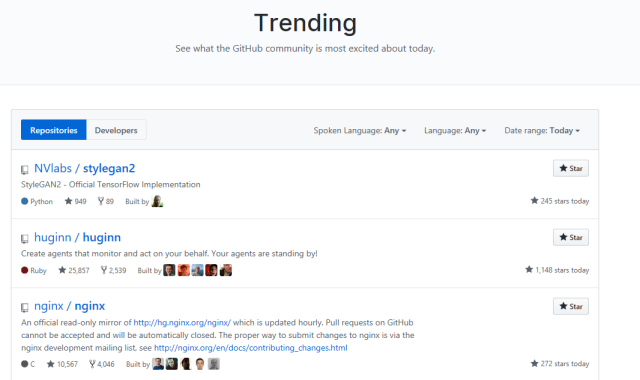
Task: Star the huginn repository
Action: (571, 237)
